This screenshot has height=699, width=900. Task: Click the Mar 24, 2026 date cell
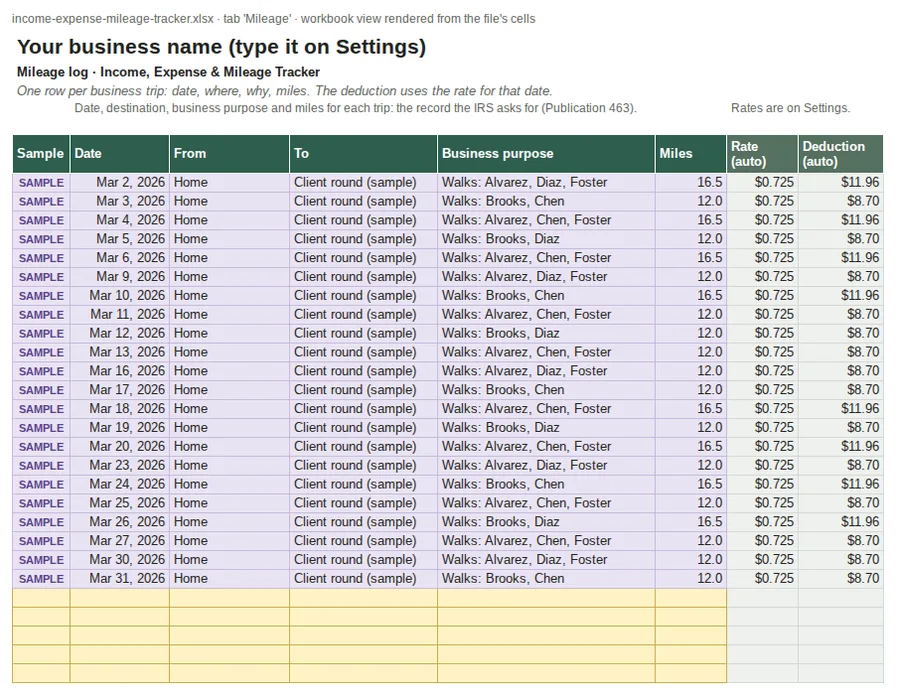[x=119, y=484]
